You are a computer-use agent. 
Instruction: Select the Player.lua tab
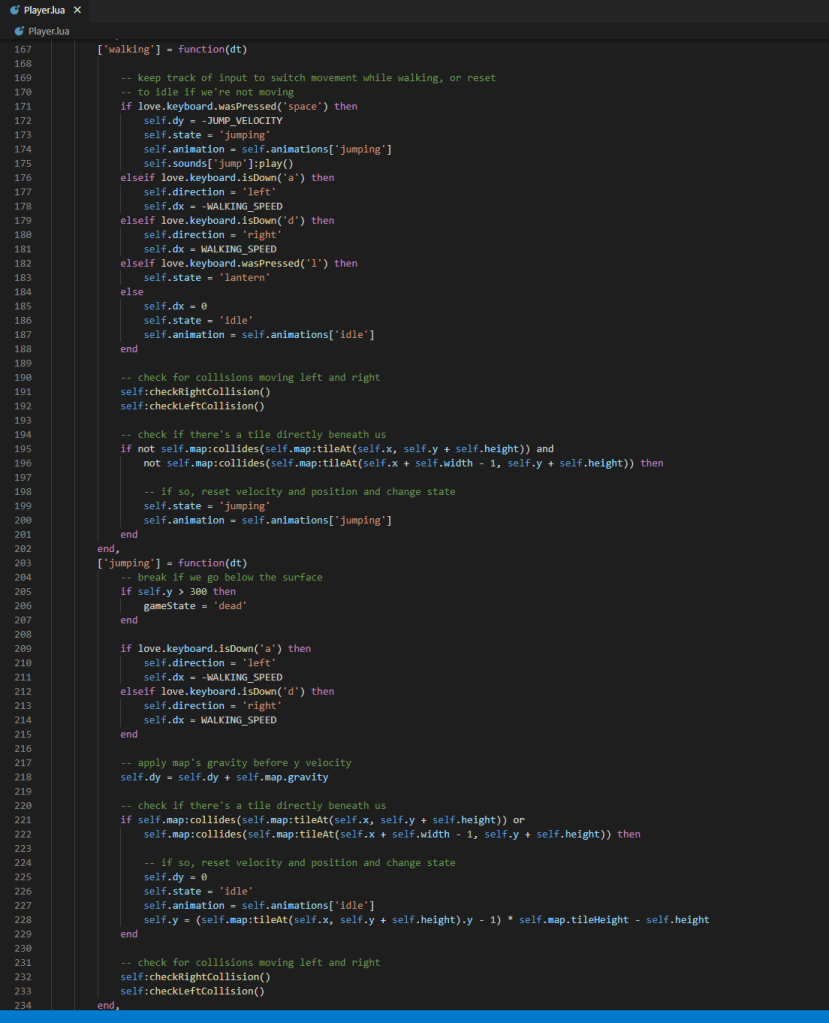(44, 10)
